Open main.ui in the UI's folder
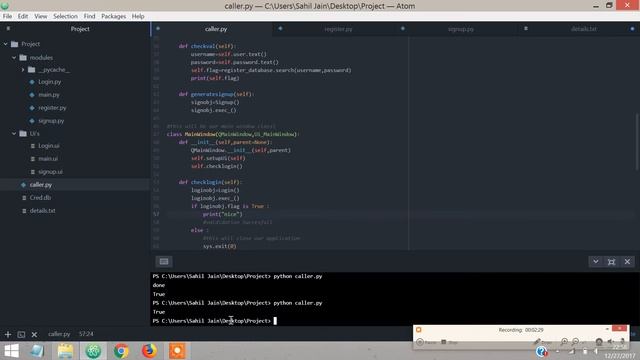The image size is (640, 360). pyautogui.click(x=48, y=159)
